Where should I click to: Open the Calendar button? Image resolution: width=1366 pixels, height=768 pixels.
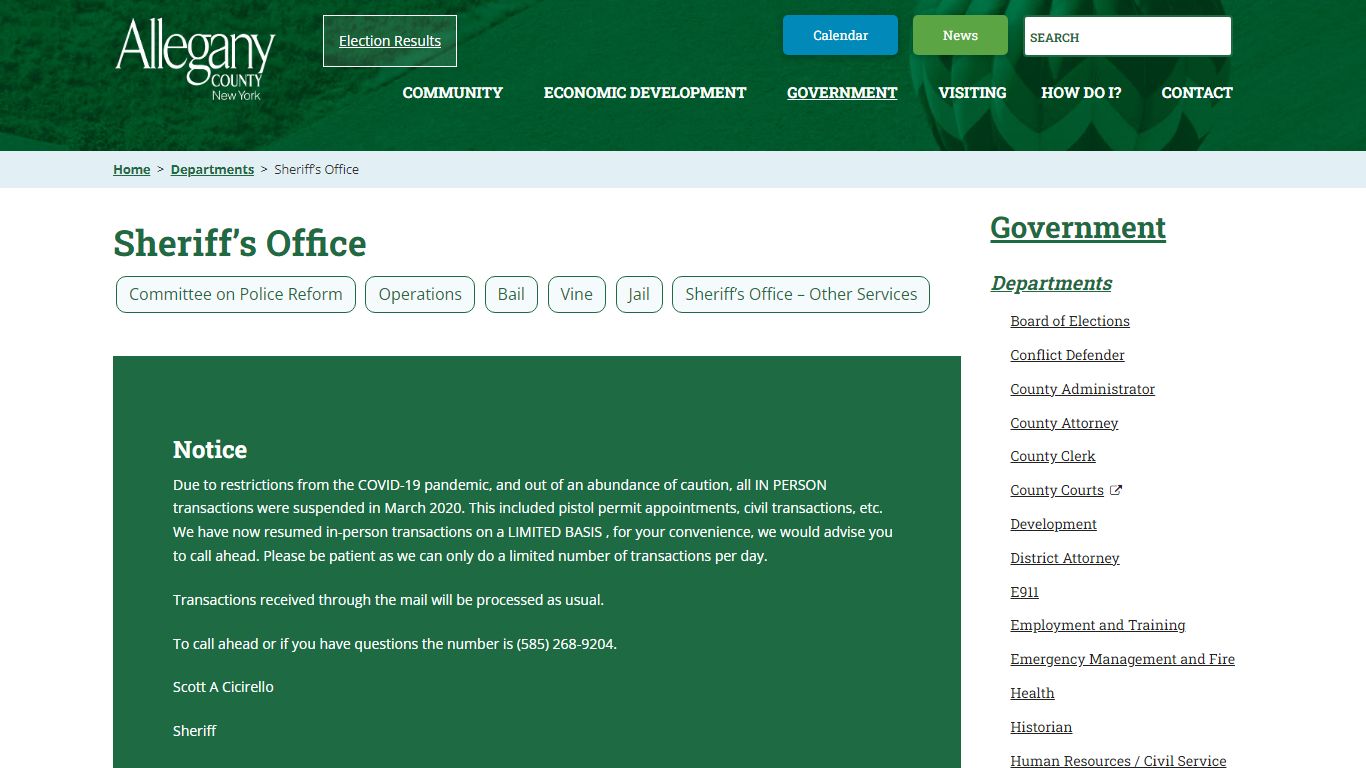coord(840,35)
